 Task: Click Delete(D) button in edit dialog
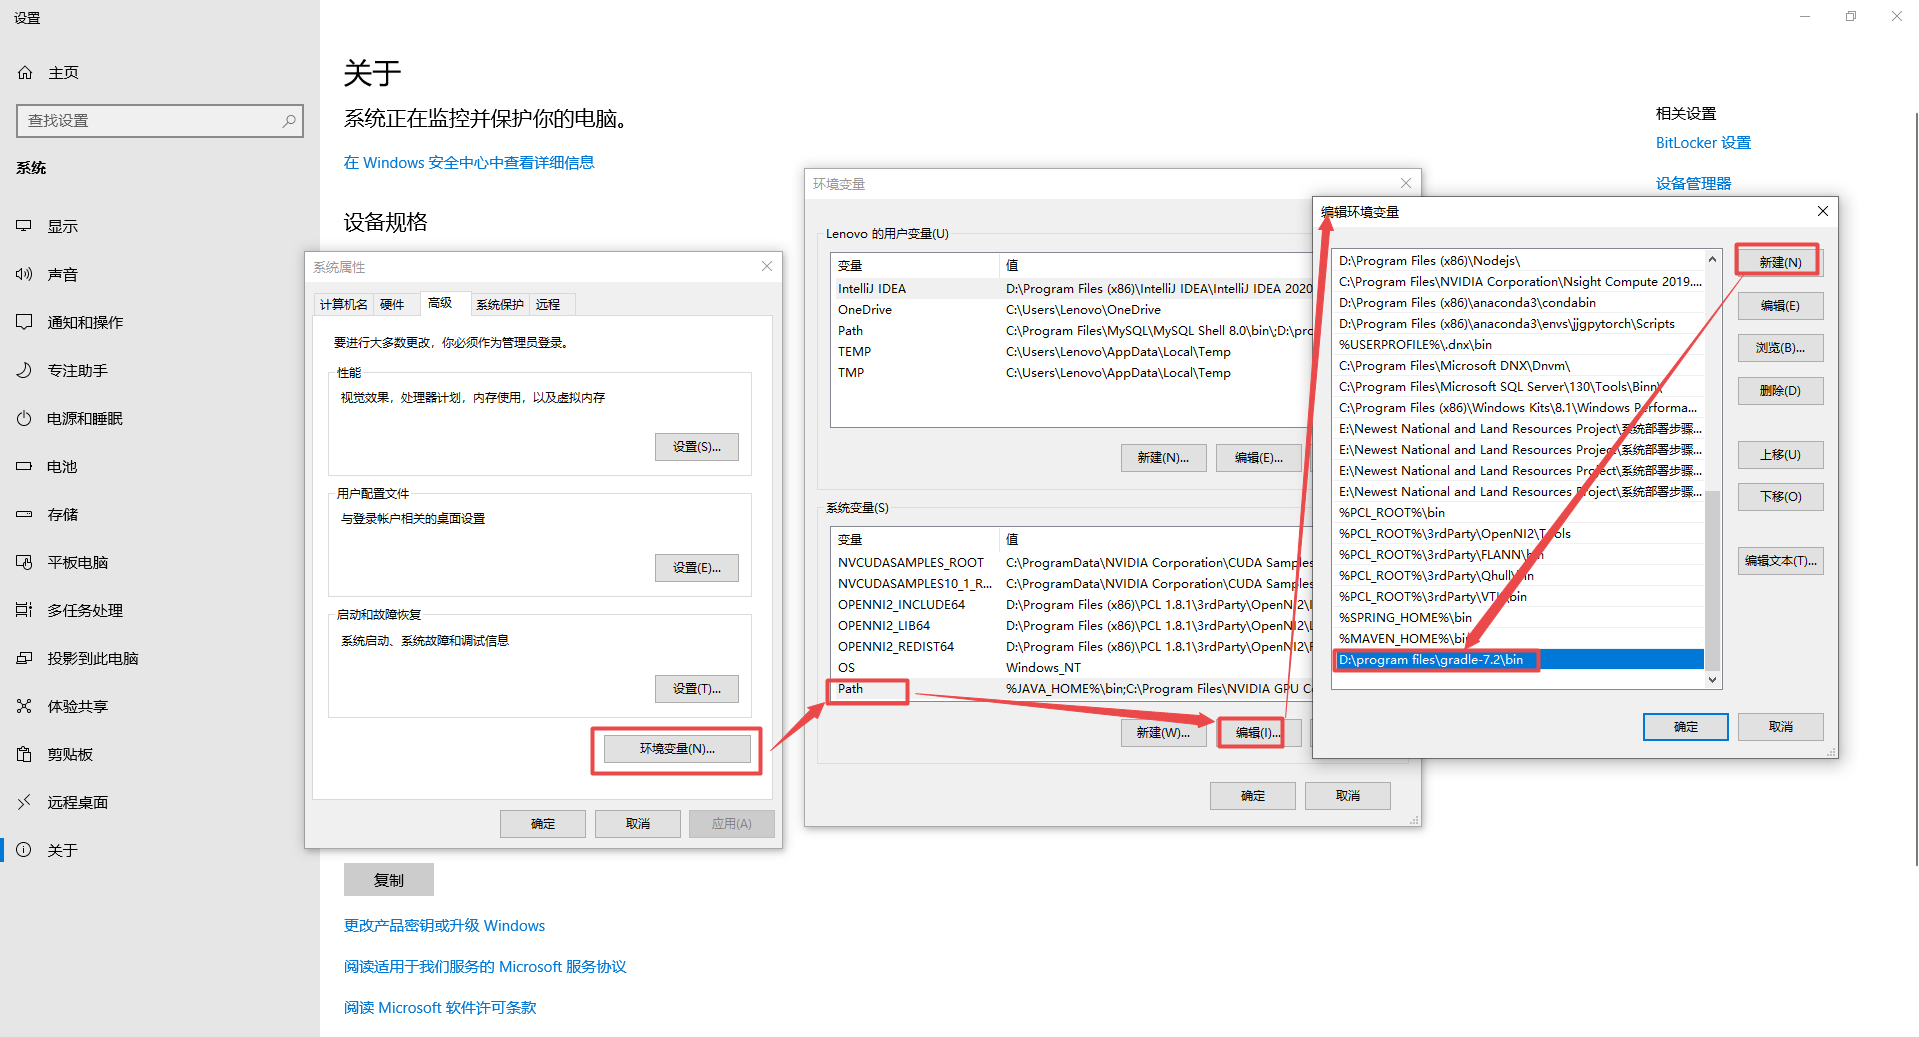[1780, 391]
